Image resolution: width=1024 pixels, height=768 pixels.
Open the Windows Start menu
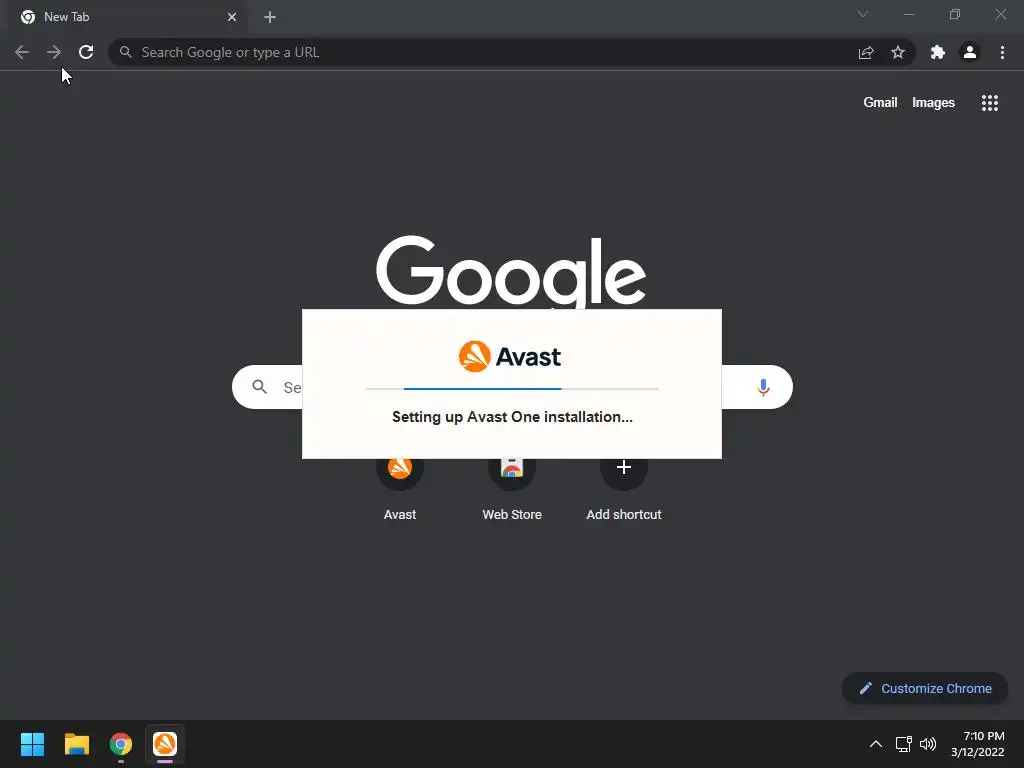pyautogui.click(x=32, y=744)
